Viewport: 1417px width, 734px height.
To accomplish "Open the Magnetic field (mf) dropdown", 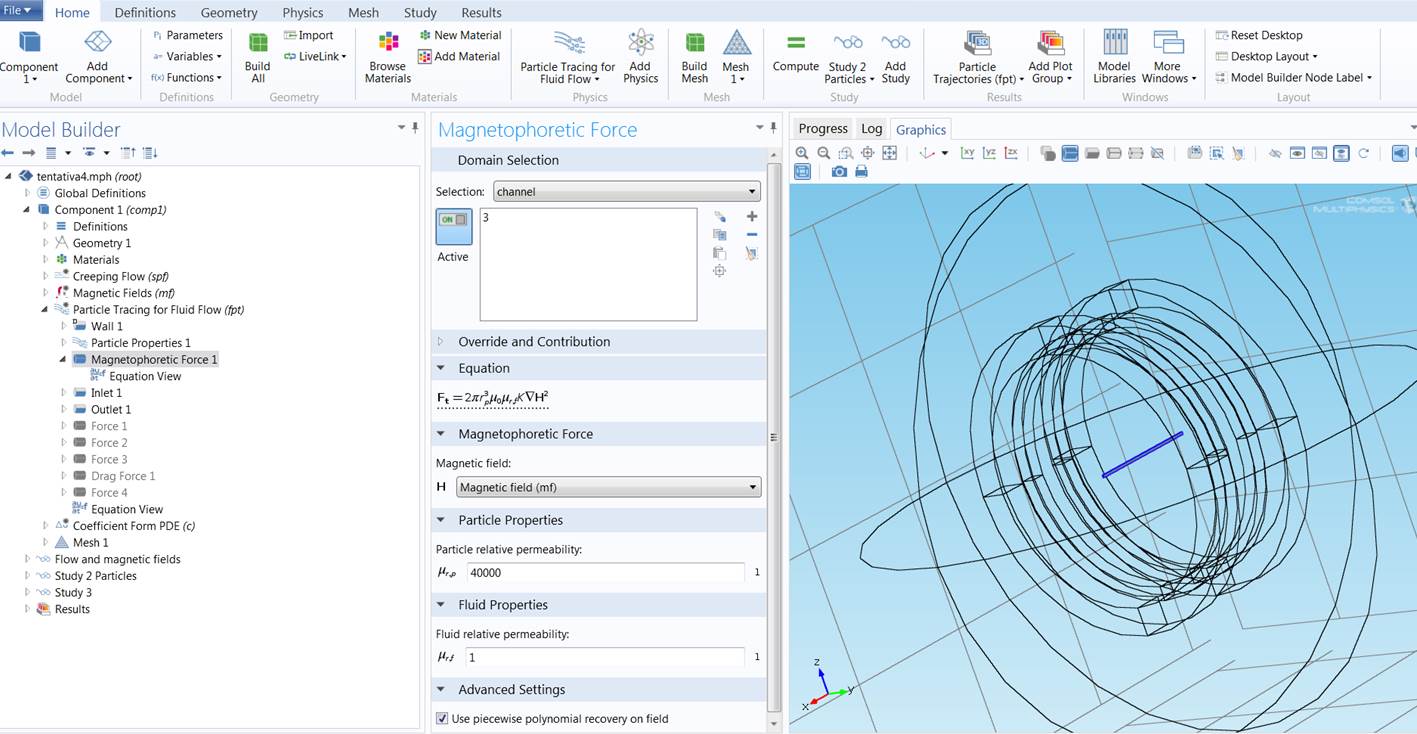I will tap(608, 487).
